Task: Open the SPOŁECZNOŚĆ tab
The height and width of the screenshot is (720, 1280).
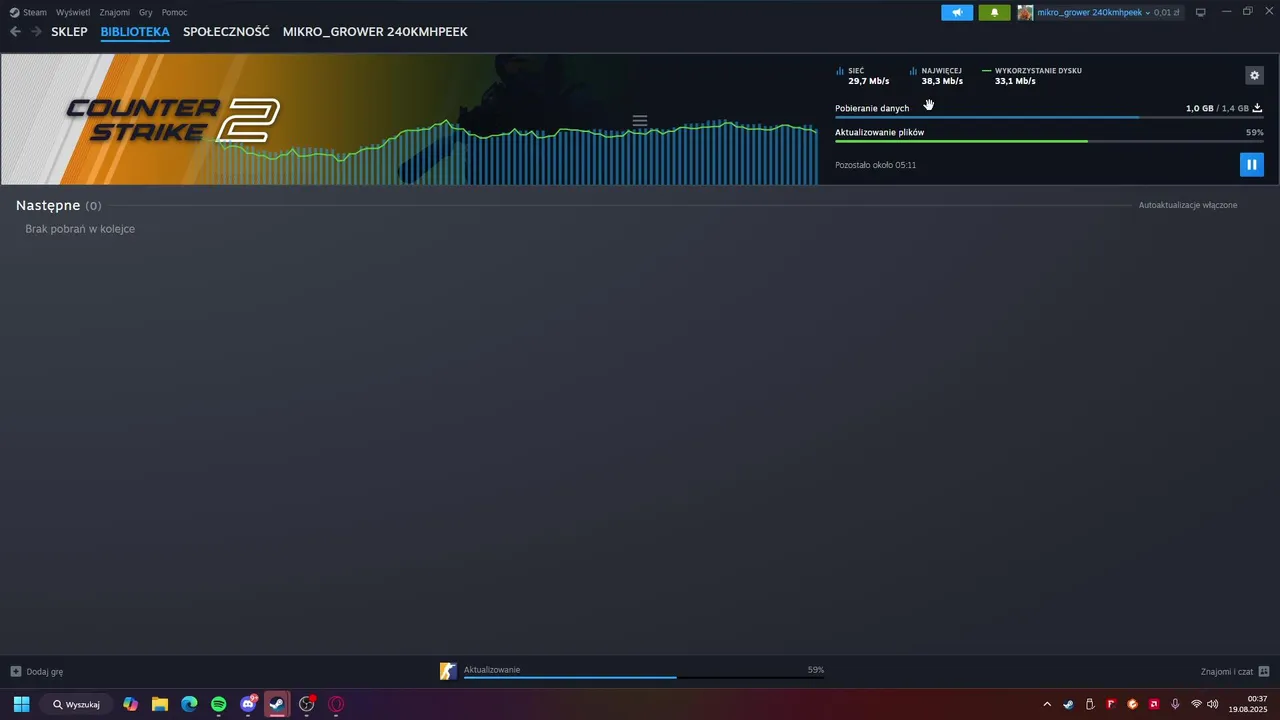Action: 226,32
